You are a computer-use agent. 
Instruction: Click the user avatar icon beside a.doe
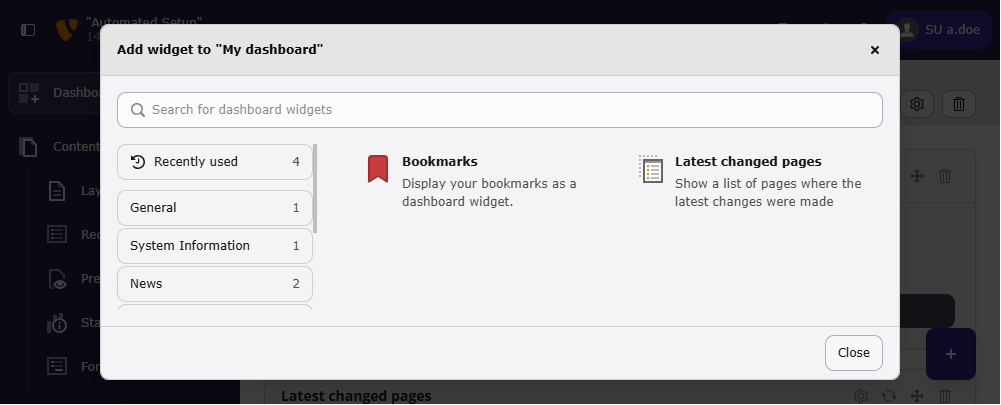907,29
